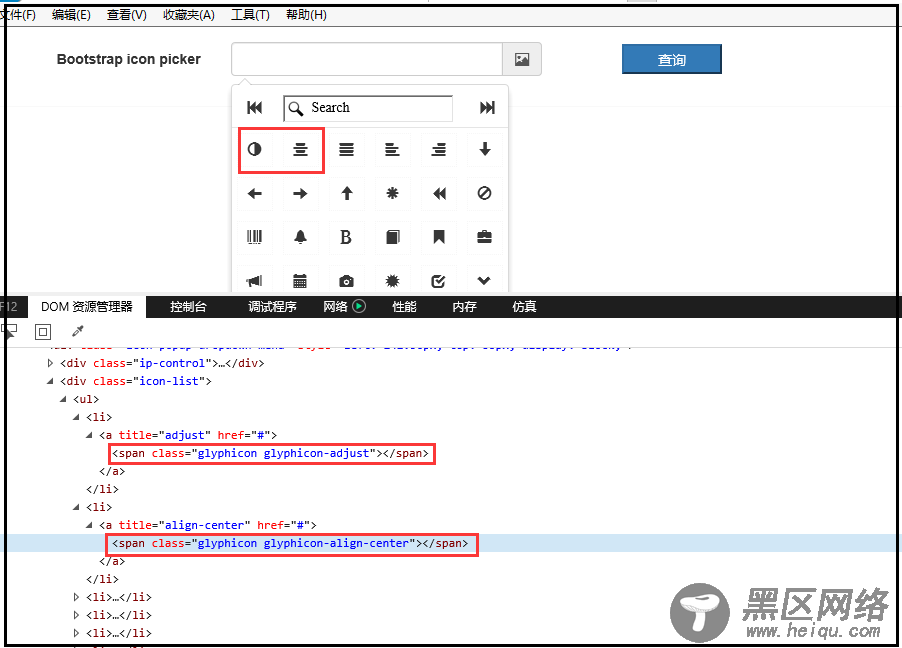Select the arrow-up icon

pos(346,193)
